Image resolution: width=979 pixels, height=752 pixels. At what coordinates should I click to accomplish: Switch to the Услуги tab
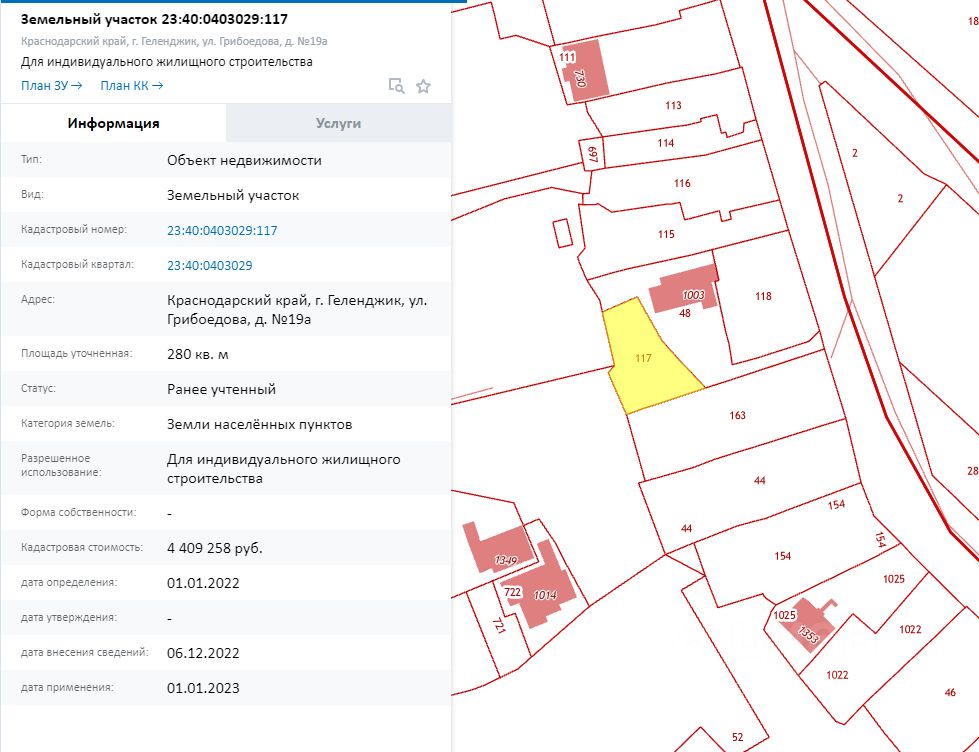[338, 123]
